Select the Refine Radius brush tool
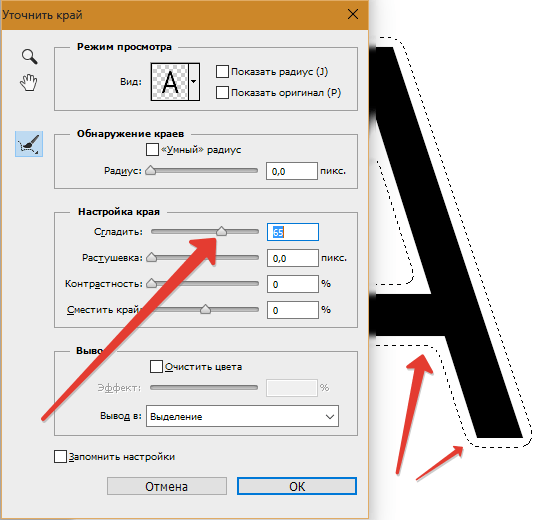The width and height of the screenshot is (548, 520). [29, 144]
